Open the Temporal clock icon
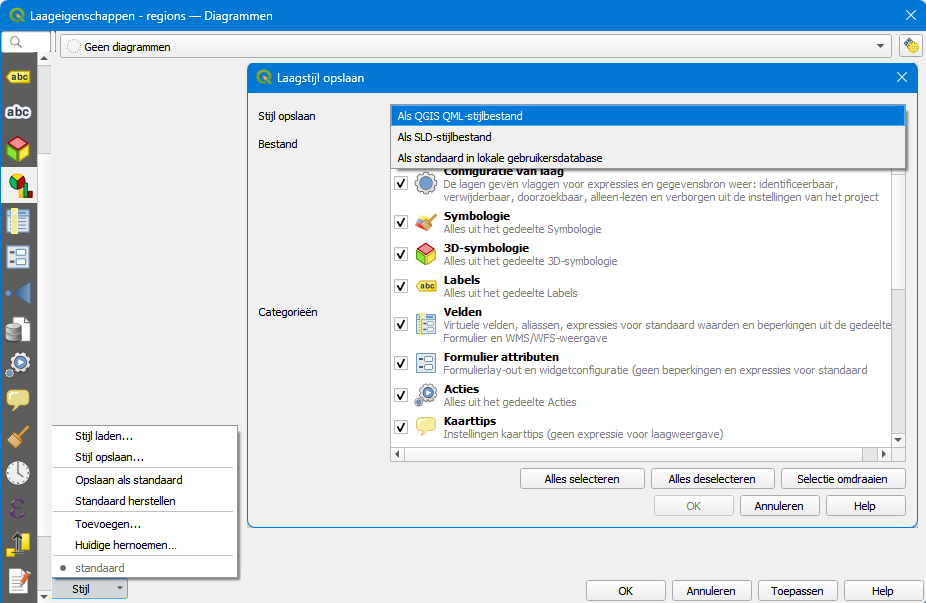 tap(18, 472)
